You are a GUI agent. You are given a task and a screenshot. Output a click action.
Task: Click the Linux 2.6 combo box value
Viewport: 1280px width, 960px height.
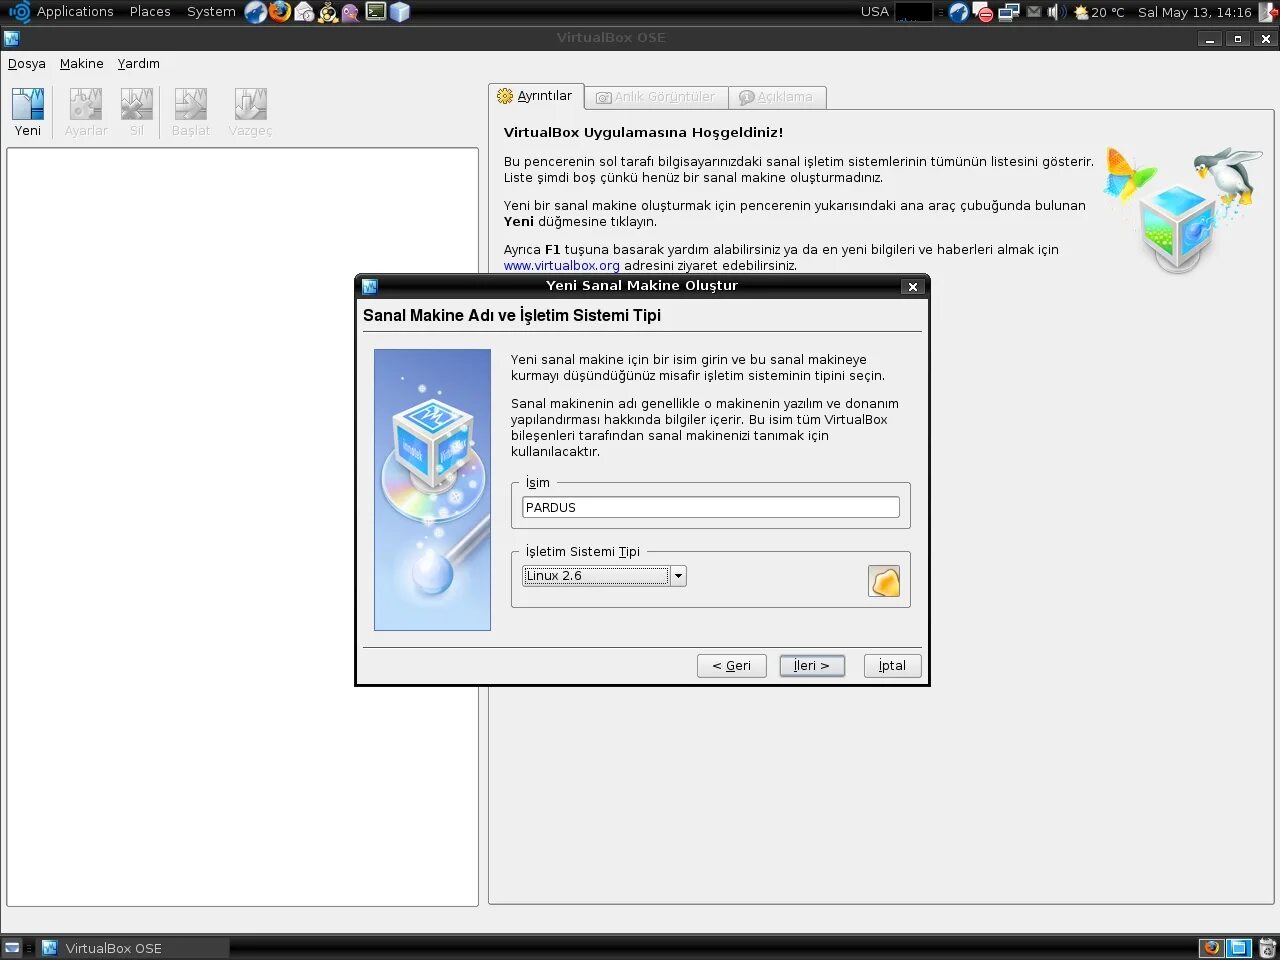point(596,576)
